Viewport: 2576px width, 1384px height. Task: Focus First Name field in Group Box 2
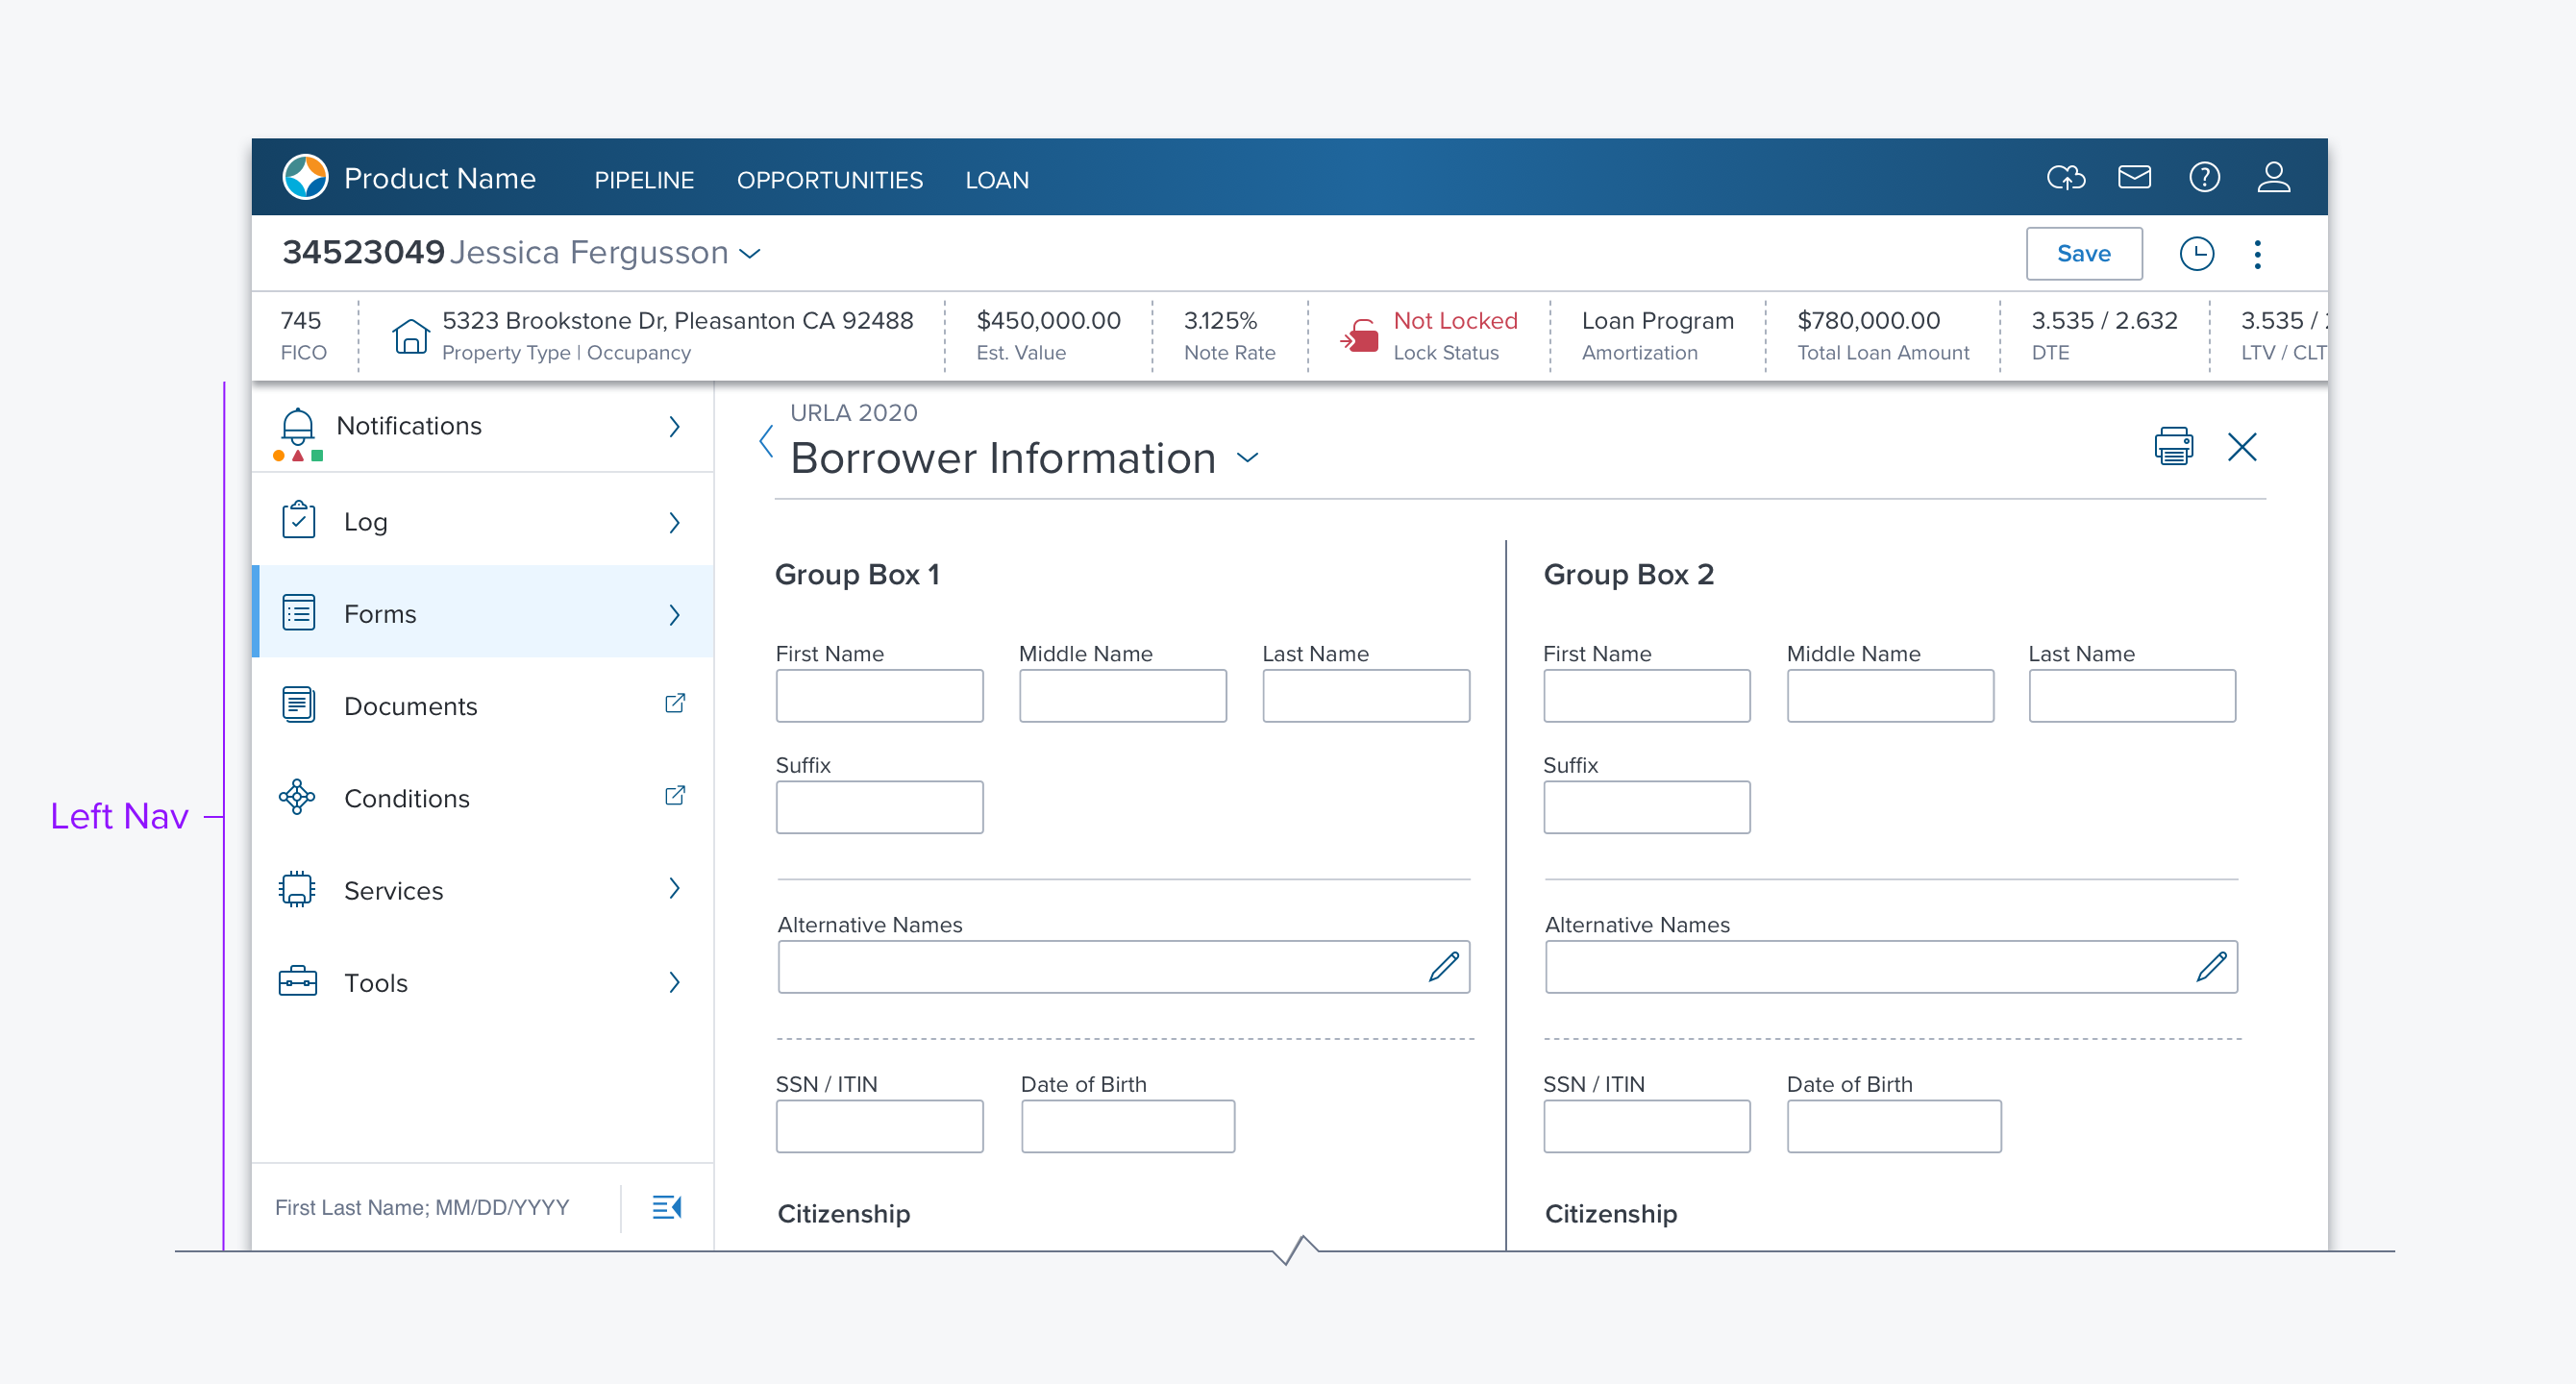click(x=1646, y=696)
